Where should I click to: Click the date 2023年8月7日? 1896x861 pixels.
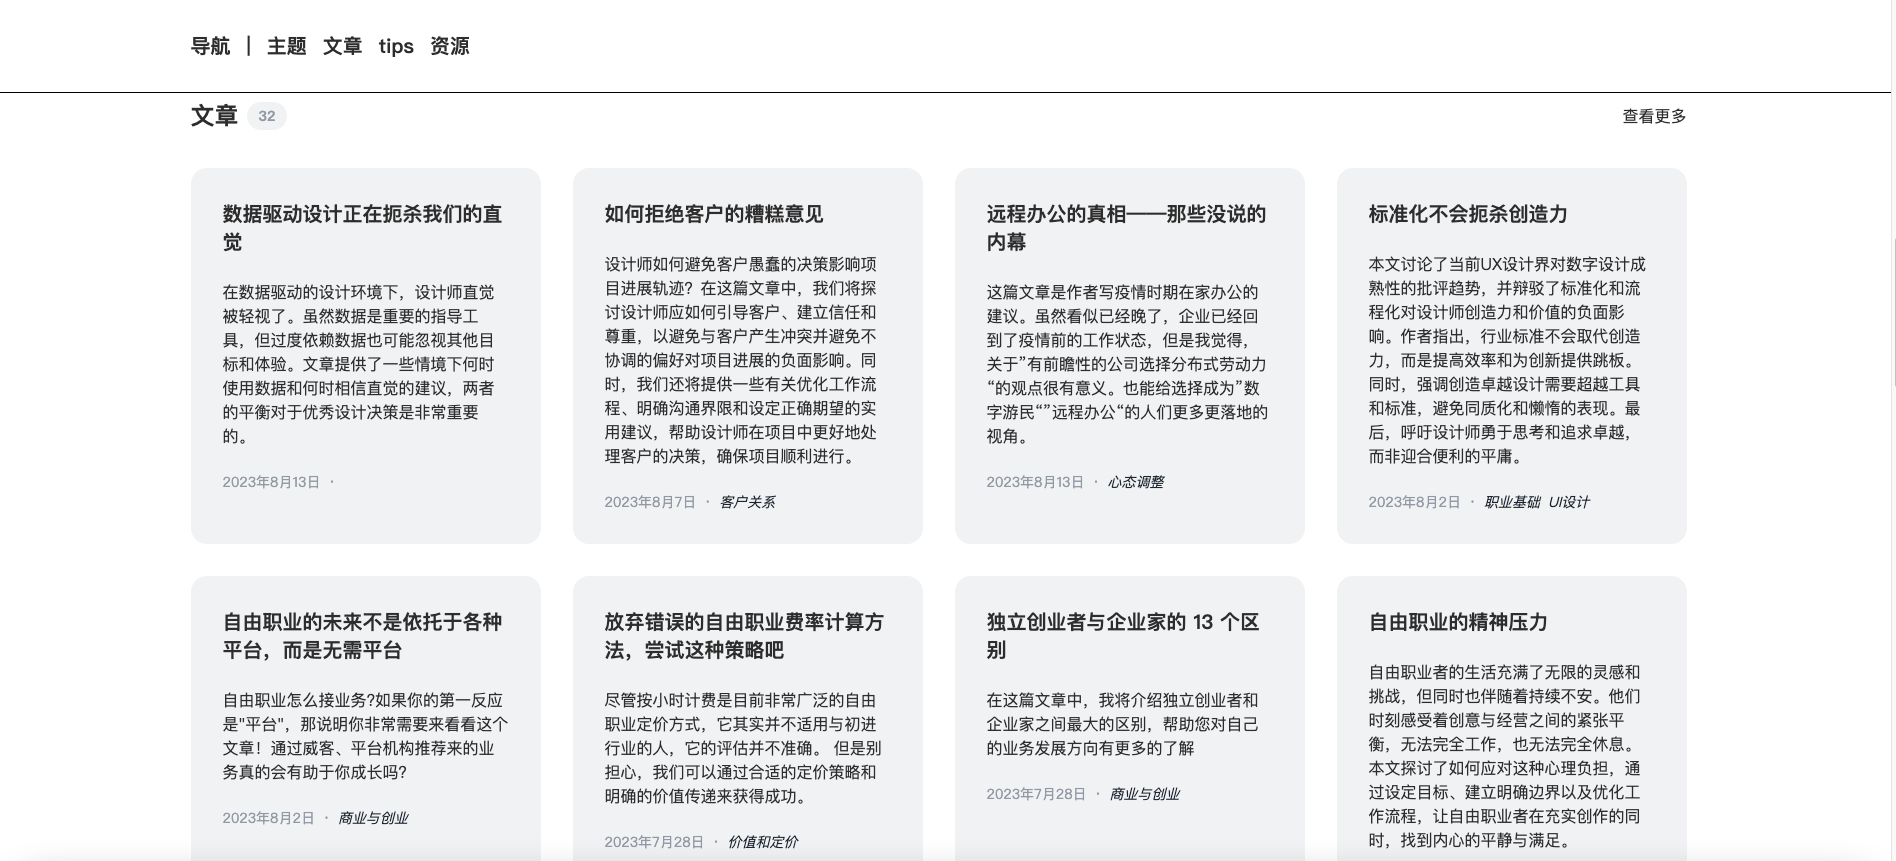pyautogui.click(x=650, y=502)
